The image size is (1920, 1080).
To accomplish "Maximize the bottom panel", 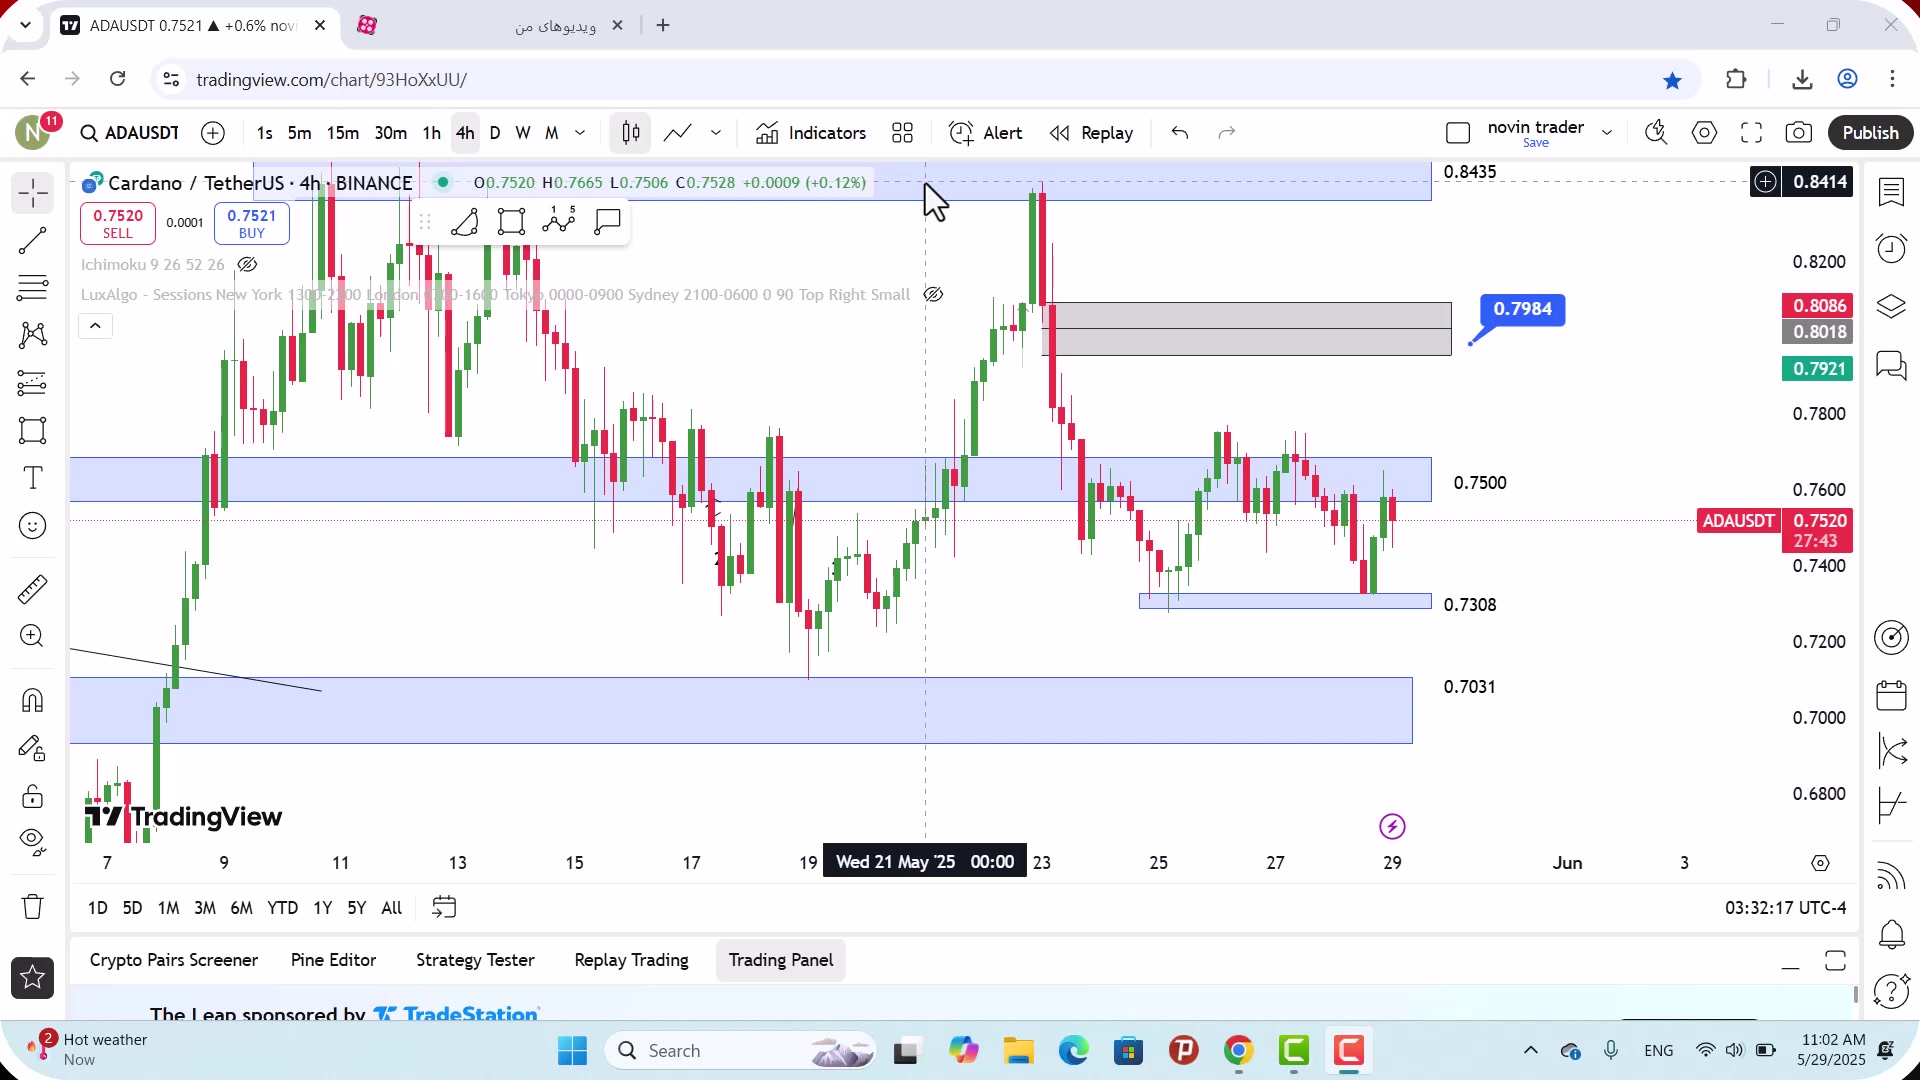I will (1835, 961).
